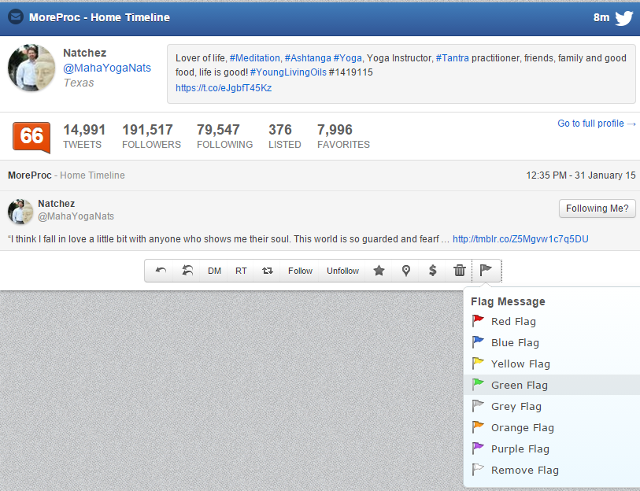The height and width of the screenshot is (491, 640).
Task: Click the Unfollow toolbar button
Action: 342,271
